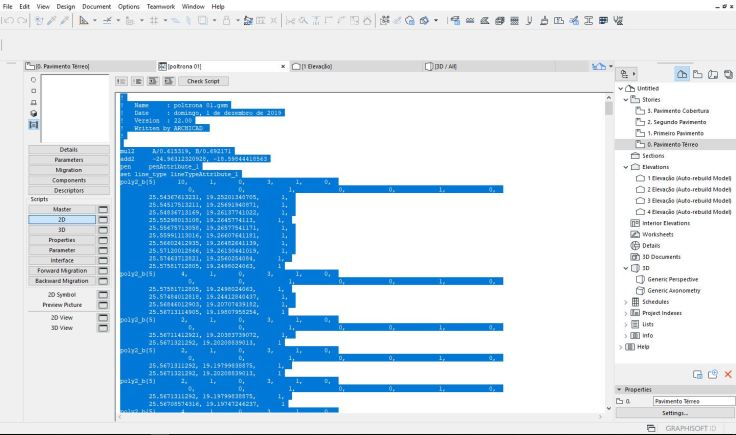
Task: Click the fourth script toolbar icon before Check Script
Action: pyautogui.click(x=169, y=81)
